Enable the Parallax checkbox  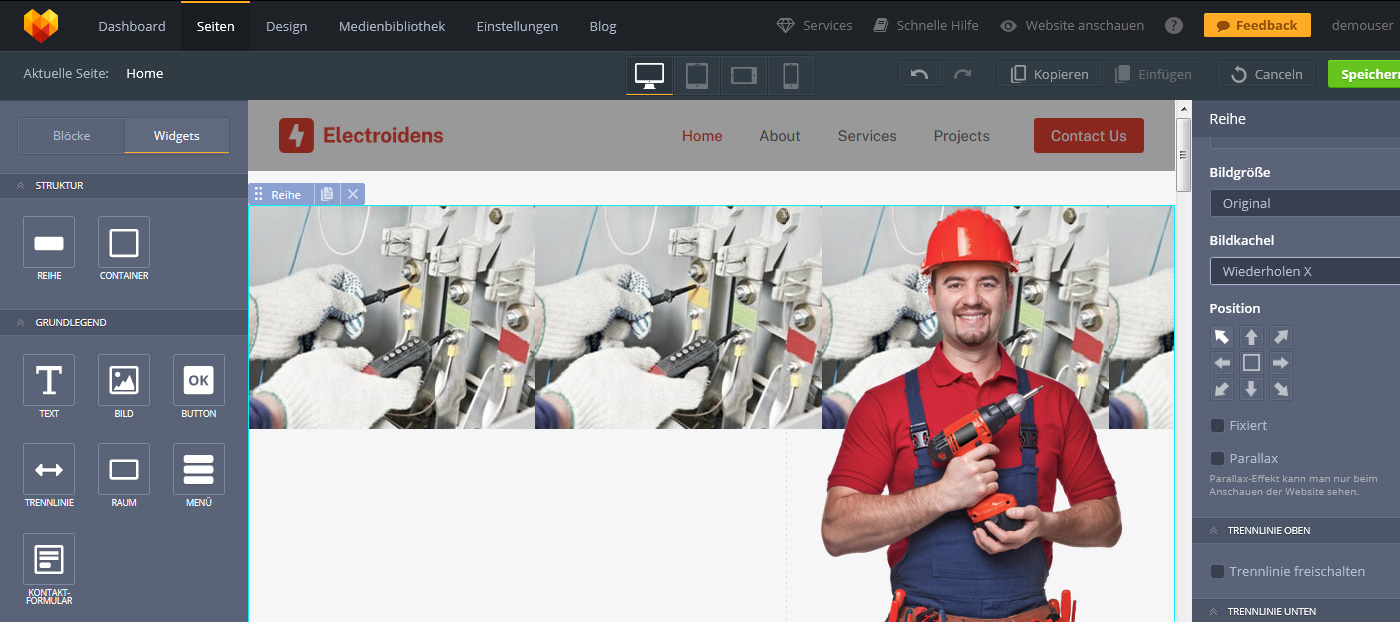[x=1217, y=458]
